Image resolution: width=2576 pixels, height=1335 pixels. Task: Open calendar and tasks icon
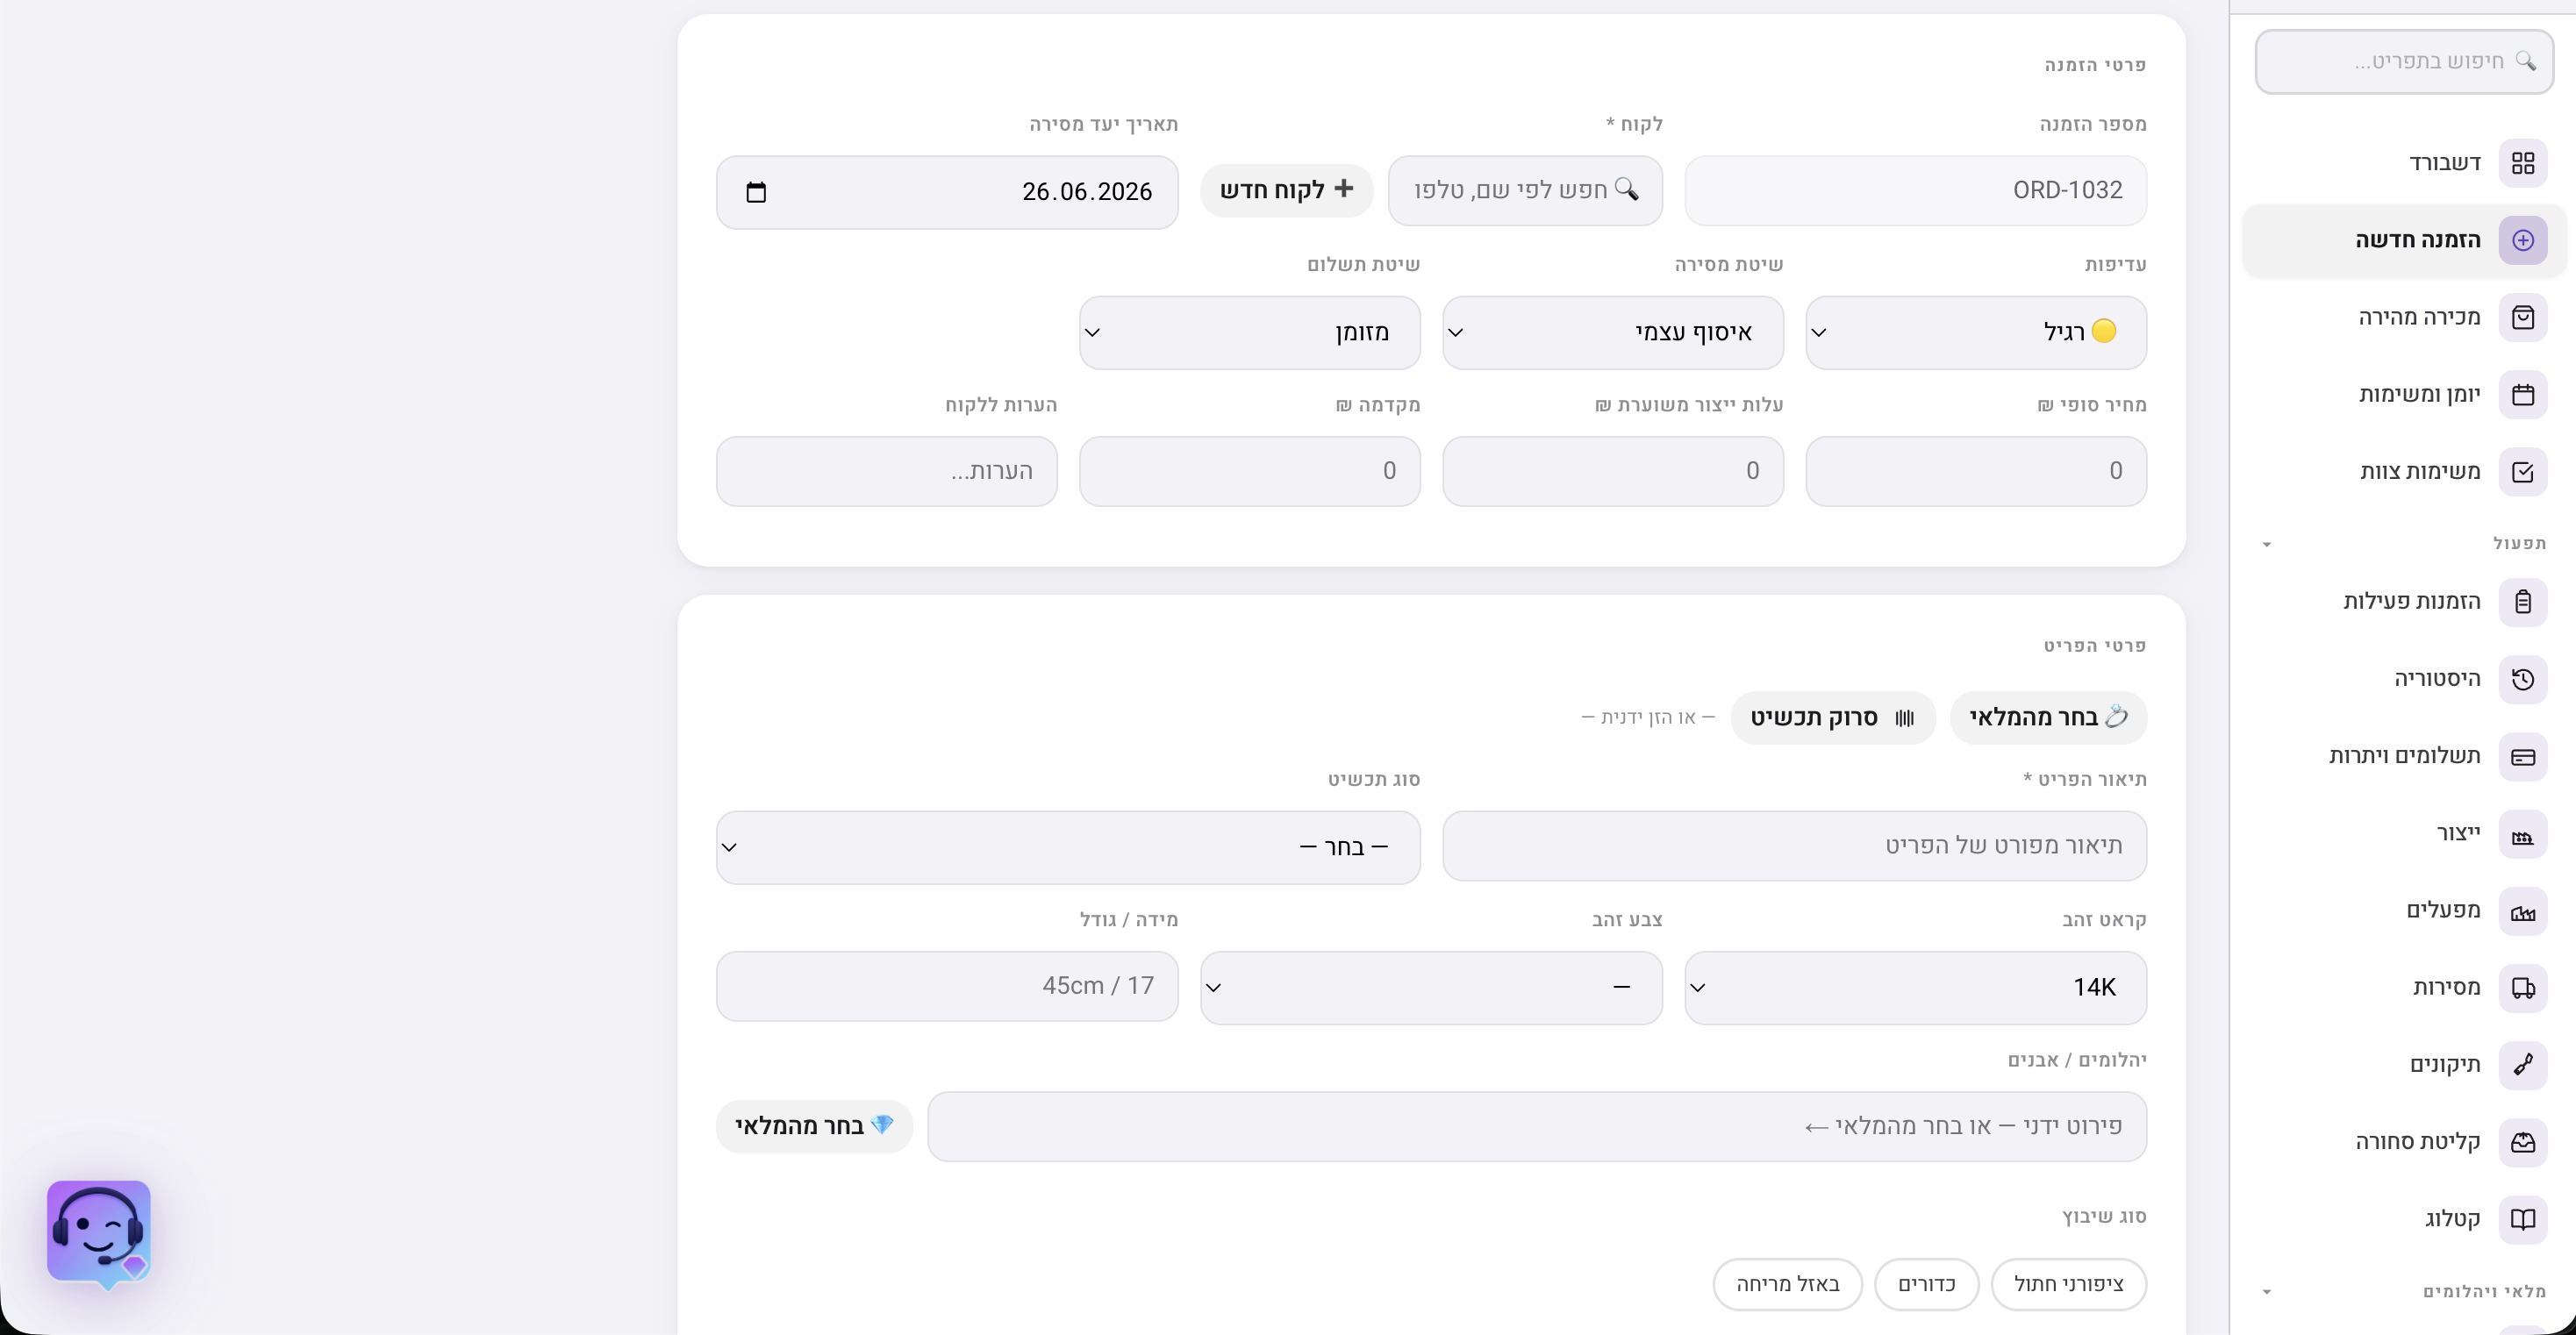click(x=2522, y=395)
